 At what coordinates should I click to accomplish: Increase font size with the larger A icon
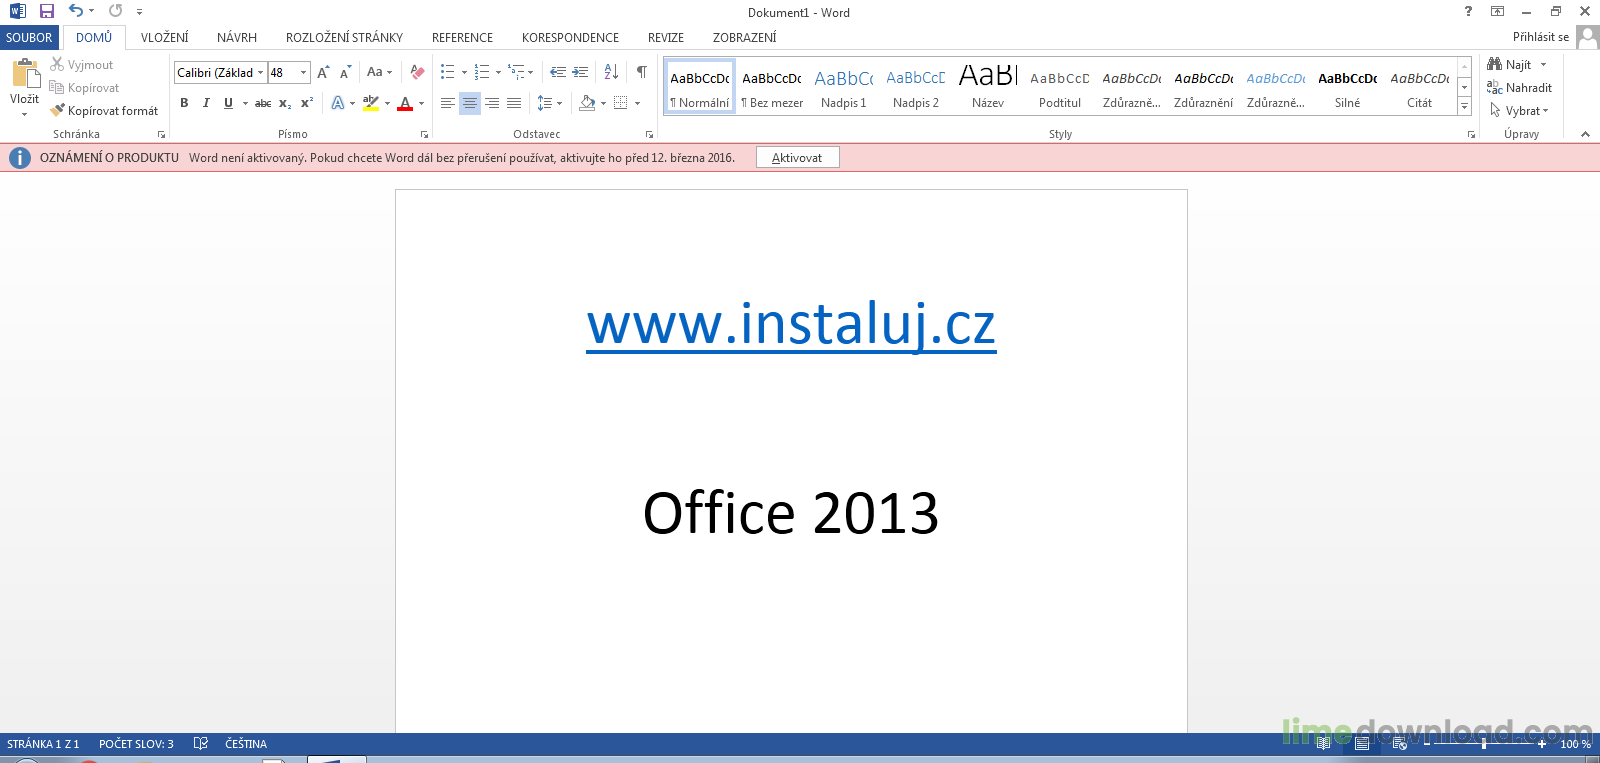click(x=323, y=72)
